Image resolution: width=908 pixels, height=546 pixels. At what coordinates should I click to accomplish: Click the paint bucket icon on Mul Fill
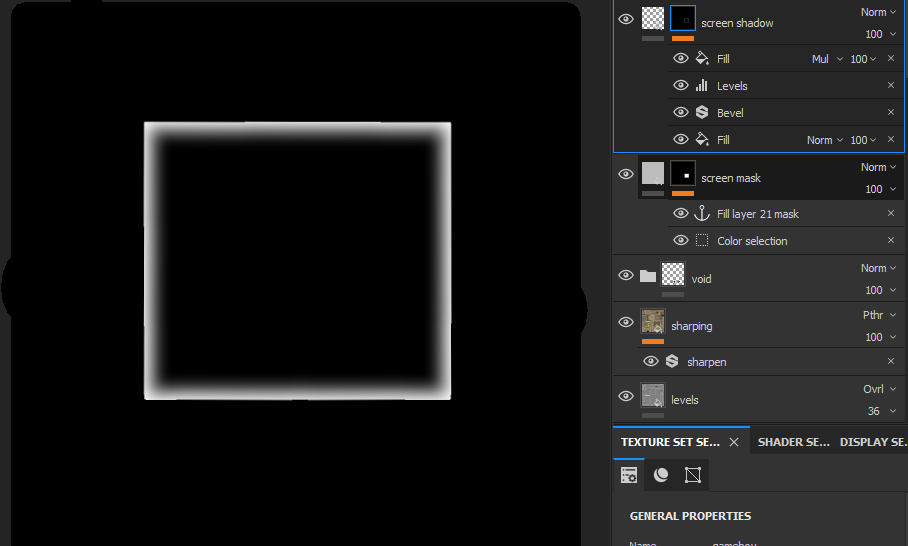(702, 58)
